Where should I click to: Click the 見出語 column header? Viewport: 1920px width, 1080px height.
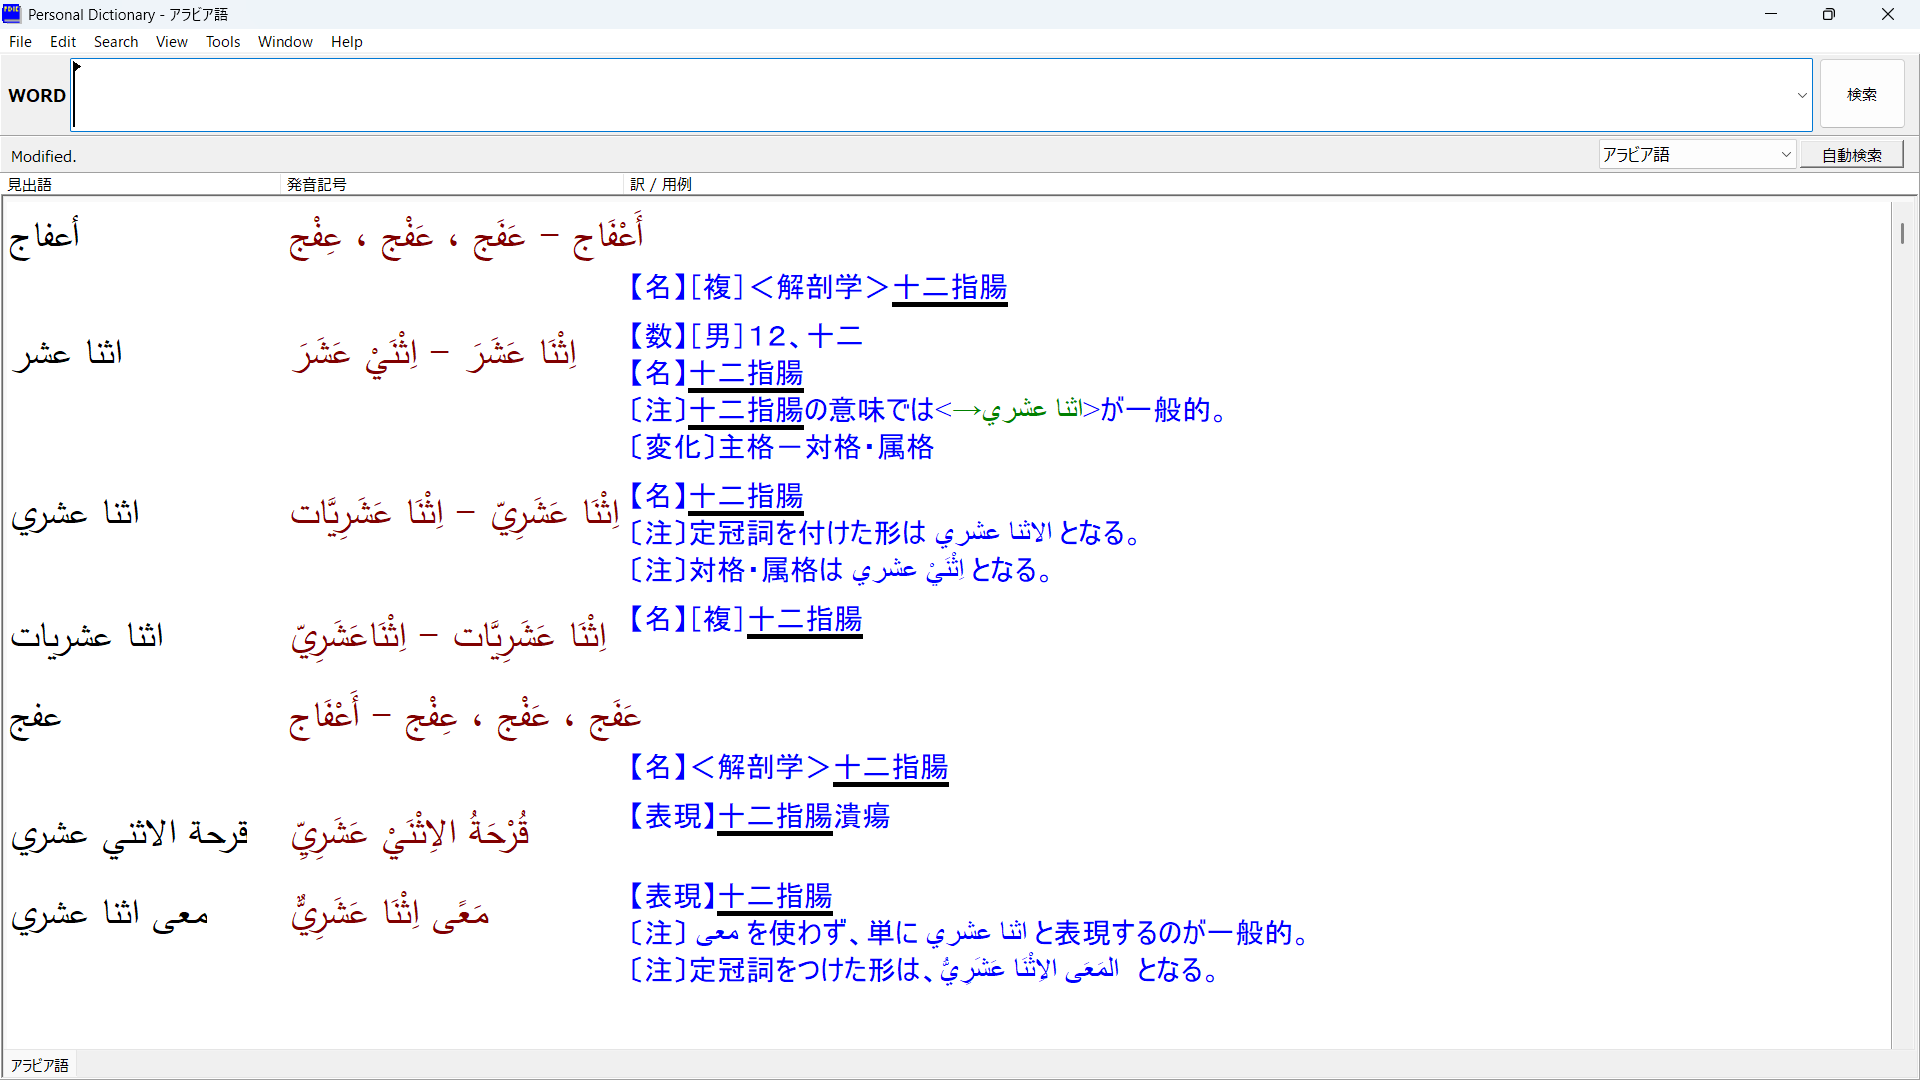30,185
